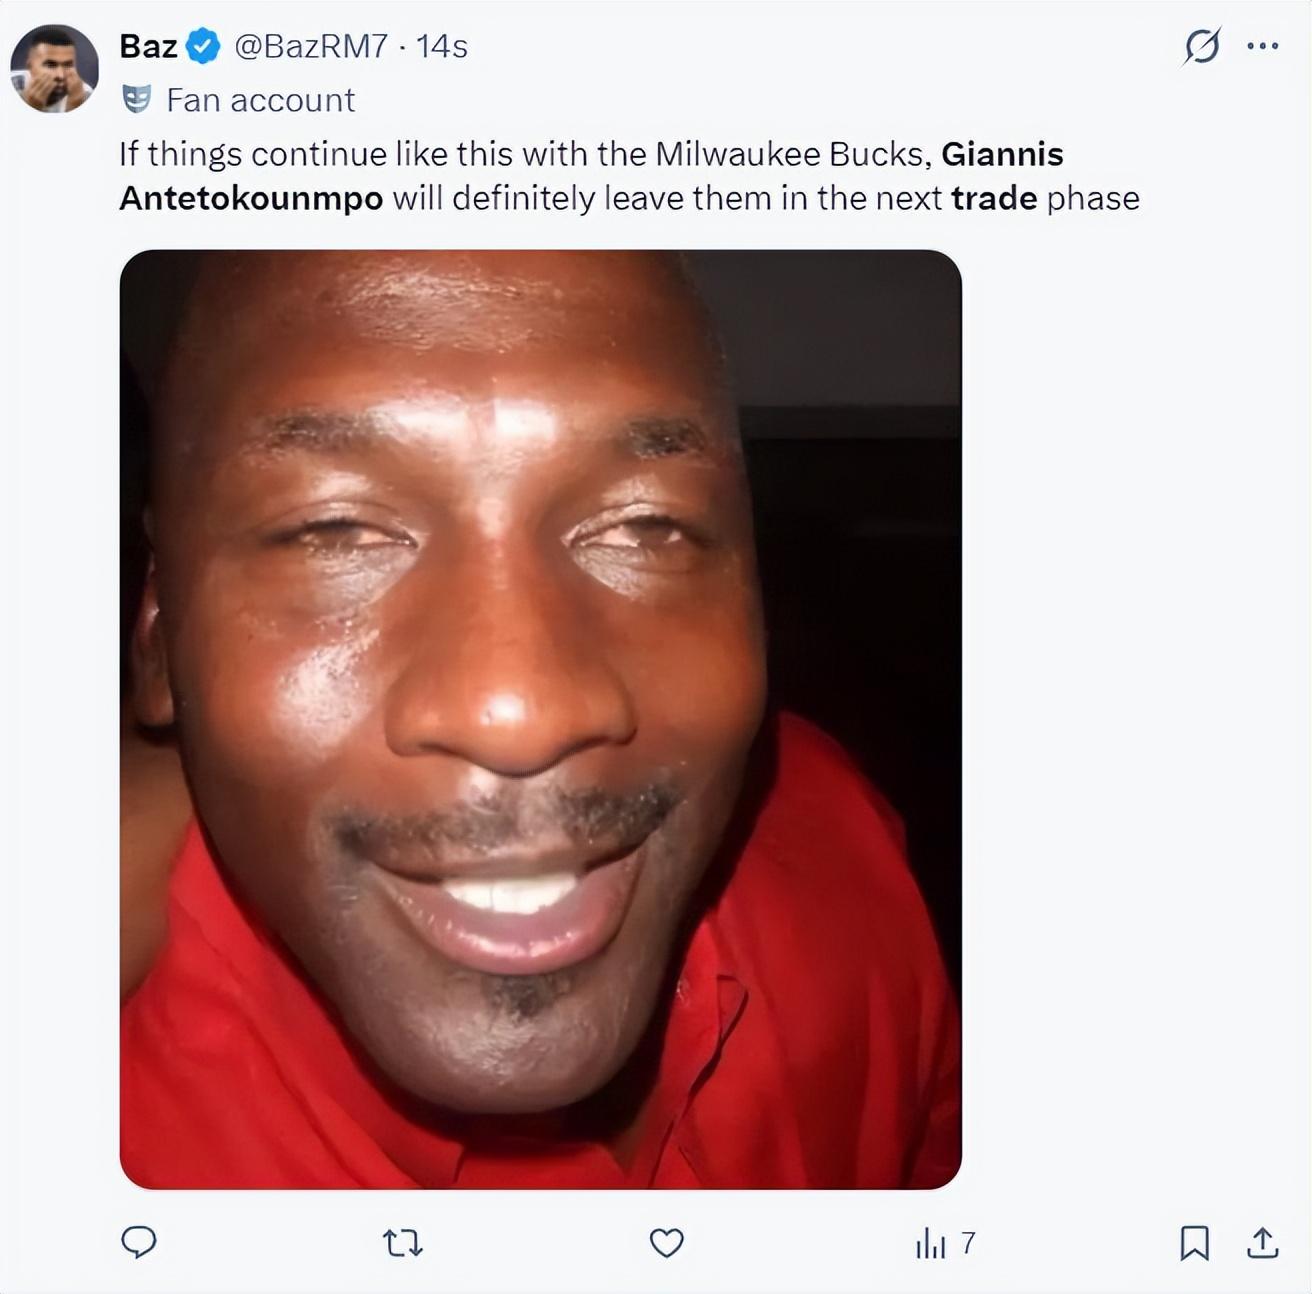
Task: Repost using the arrows icon
Action: coord(403,1243)
